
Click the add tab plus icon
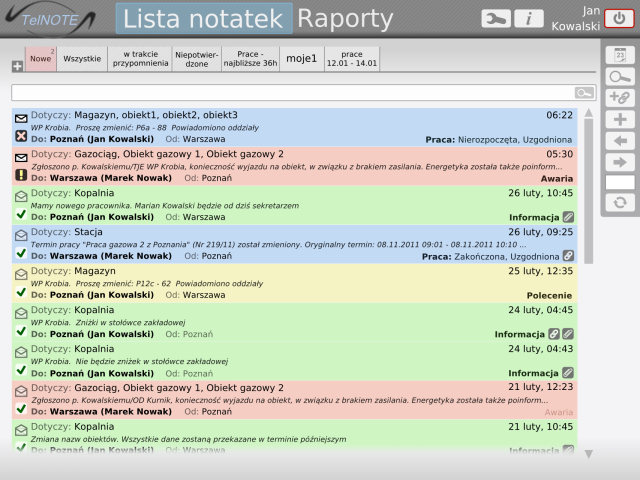pyautogui.click(x=17, y=66)
